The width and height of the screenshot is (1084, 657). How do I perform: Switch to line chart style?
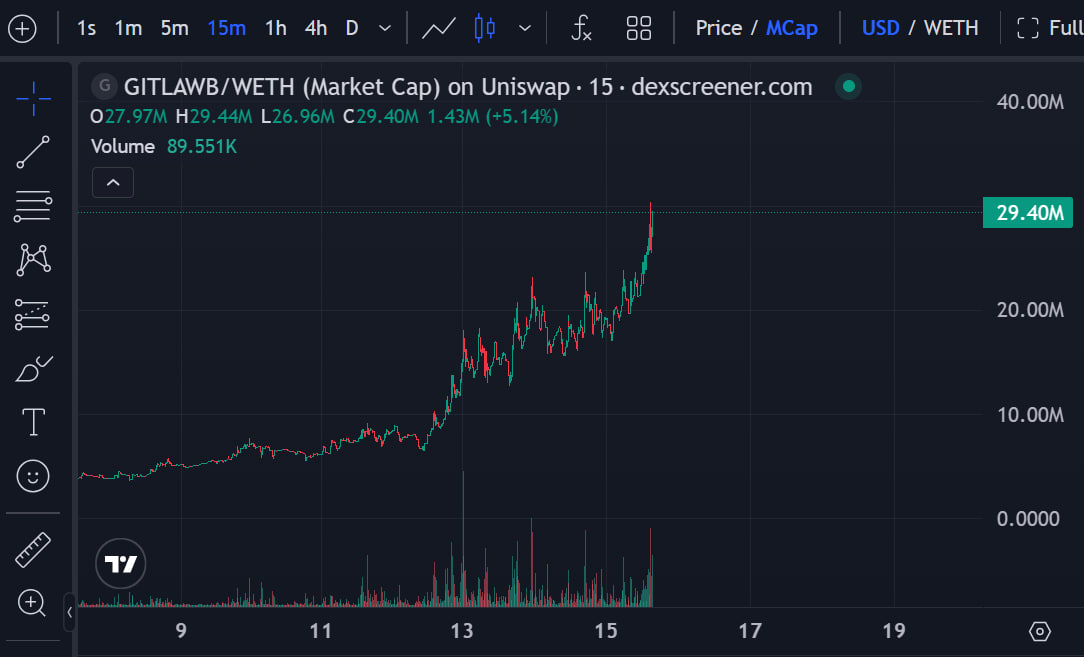tap(439, 28)
